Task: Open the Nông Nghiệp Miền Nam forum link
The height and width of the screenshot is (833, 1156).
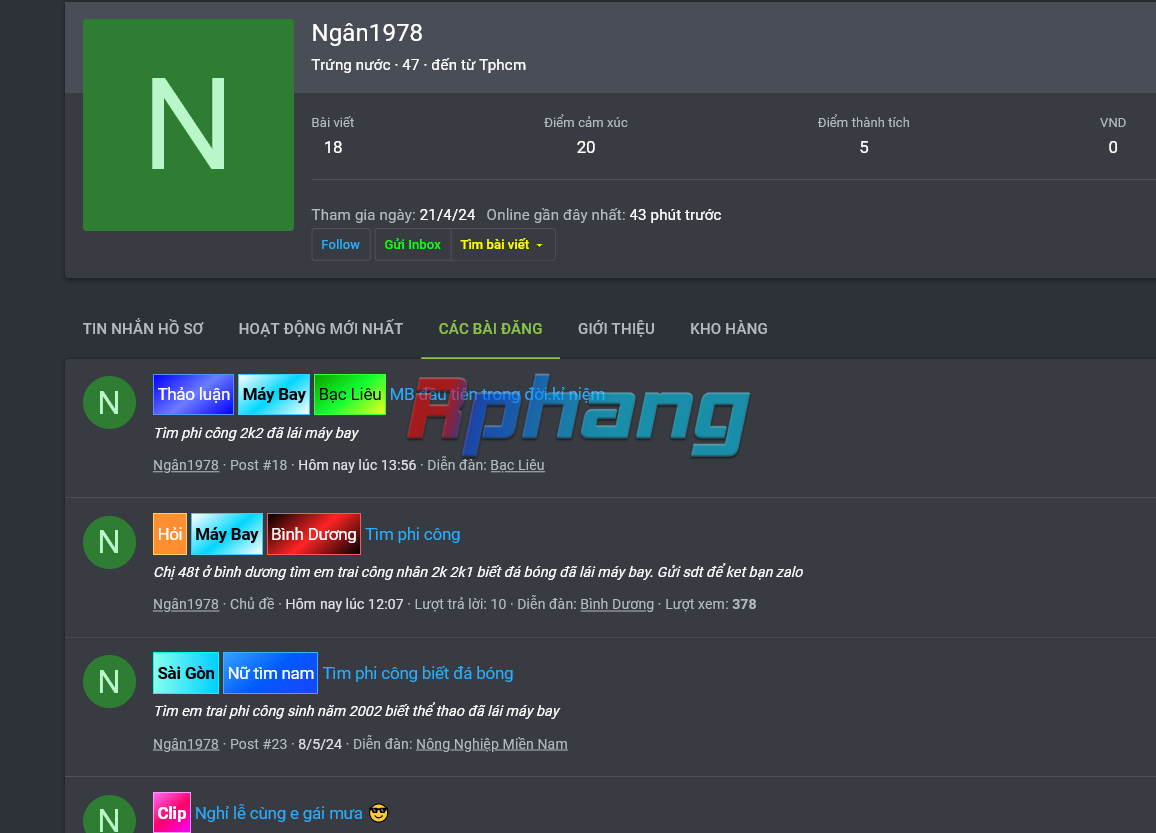Action: 492,744
